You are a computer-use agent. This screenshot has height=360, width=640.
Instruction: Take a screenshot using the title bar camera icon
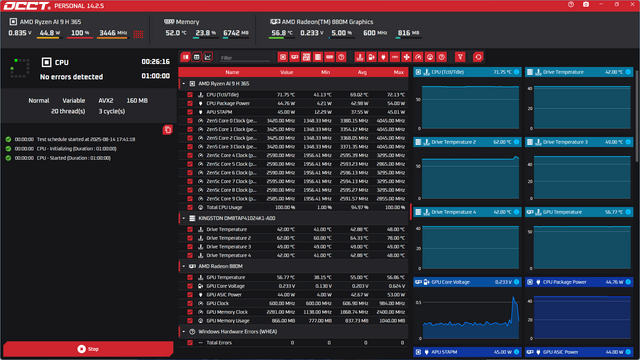click(586, 4)
